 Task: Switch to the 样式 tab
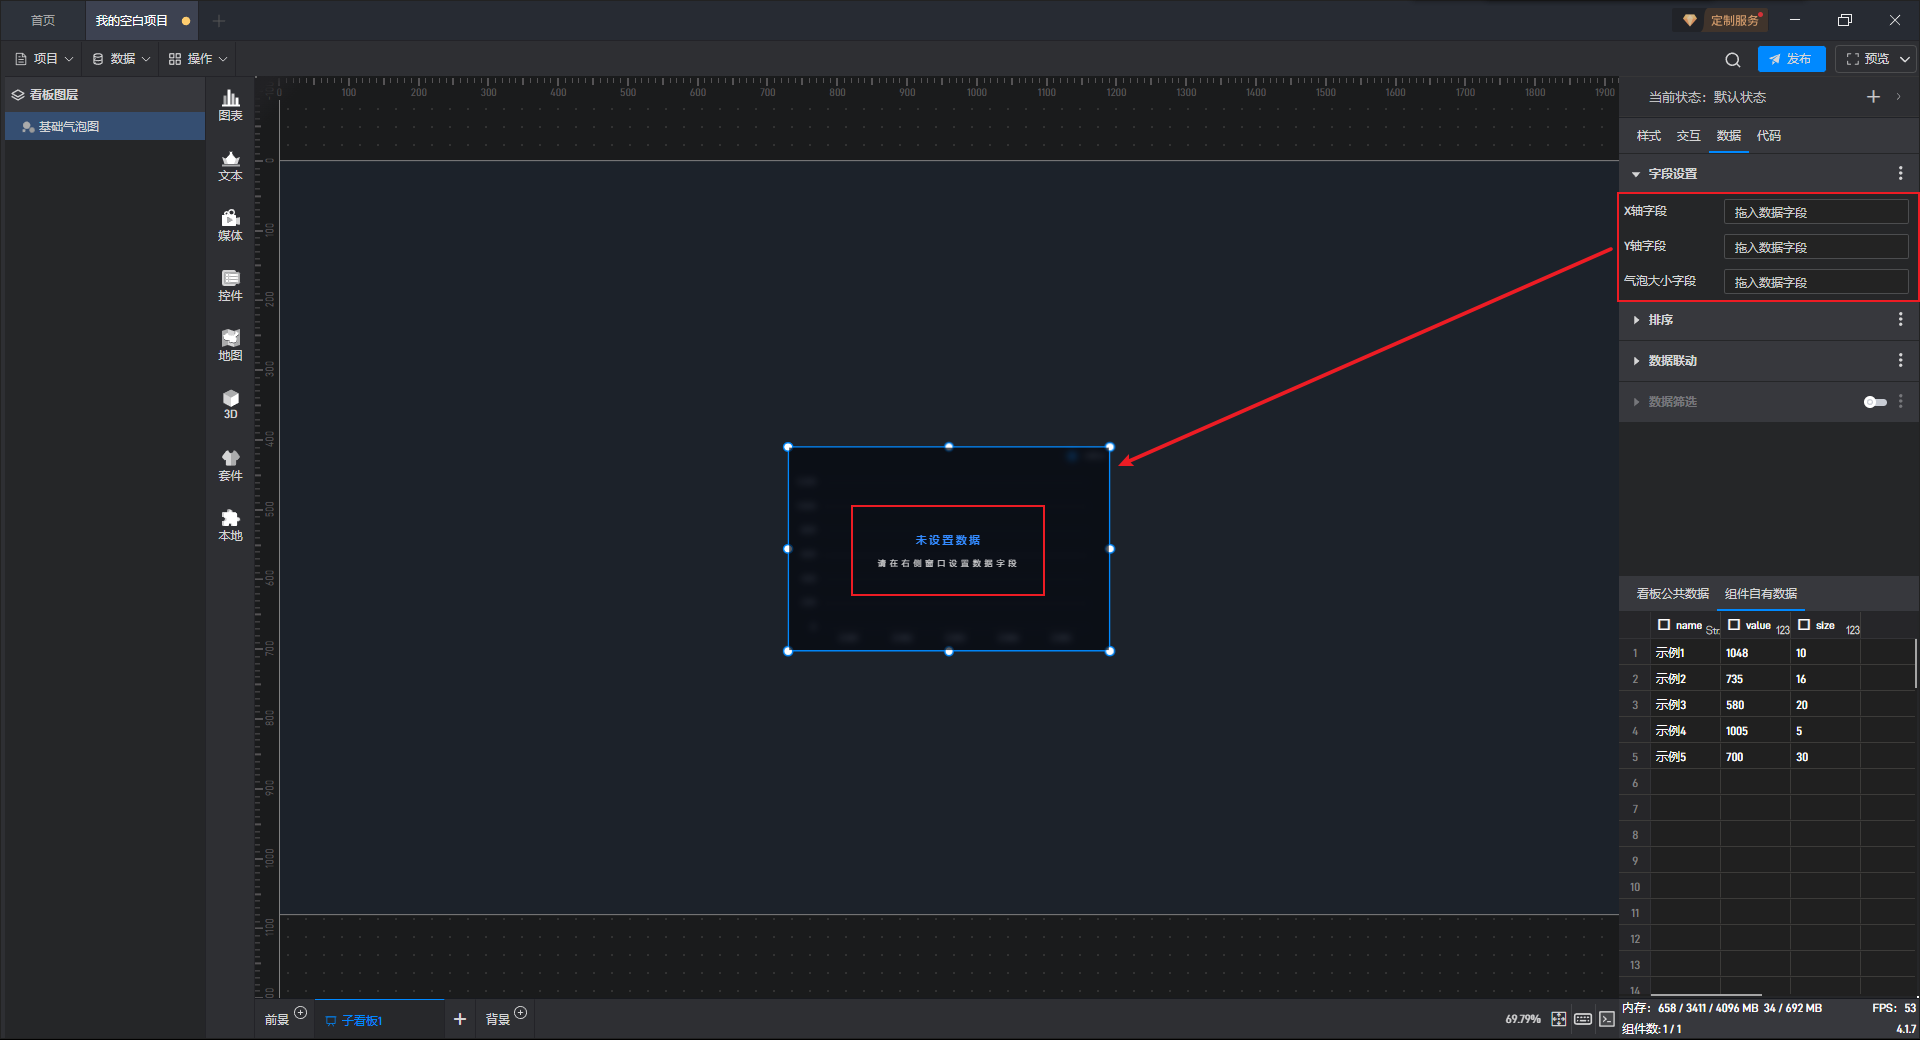[x=1648, y=136]
